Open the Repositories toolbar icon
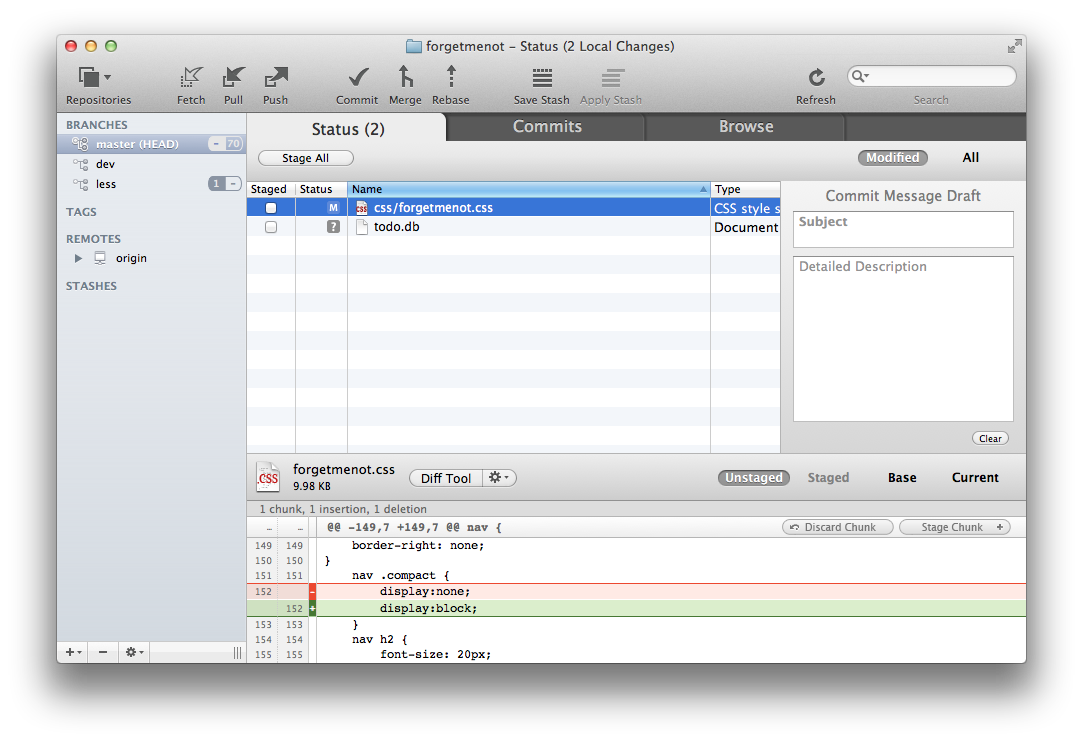Image resolution: width=1083 pixels, height=742 pixels. (x=89, y=77)
